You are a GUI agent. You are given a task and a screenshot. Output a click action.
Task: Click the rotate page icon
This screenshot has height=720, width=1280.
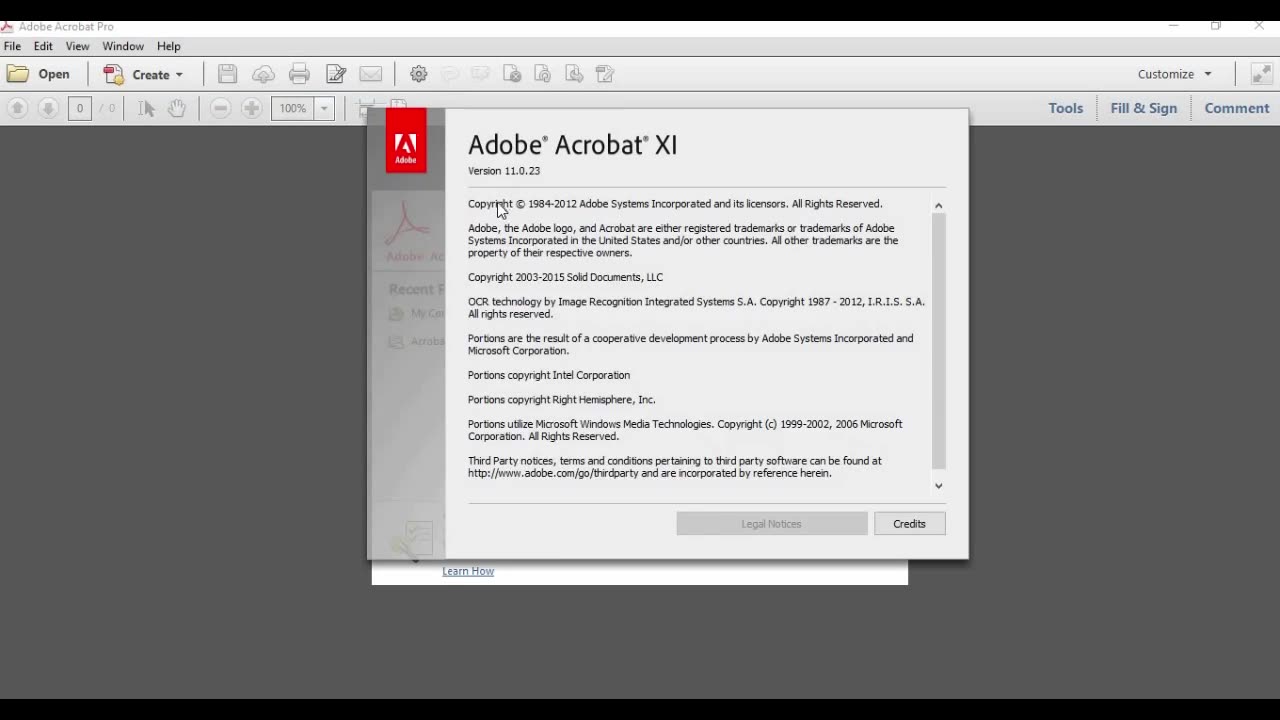(543, 74)
